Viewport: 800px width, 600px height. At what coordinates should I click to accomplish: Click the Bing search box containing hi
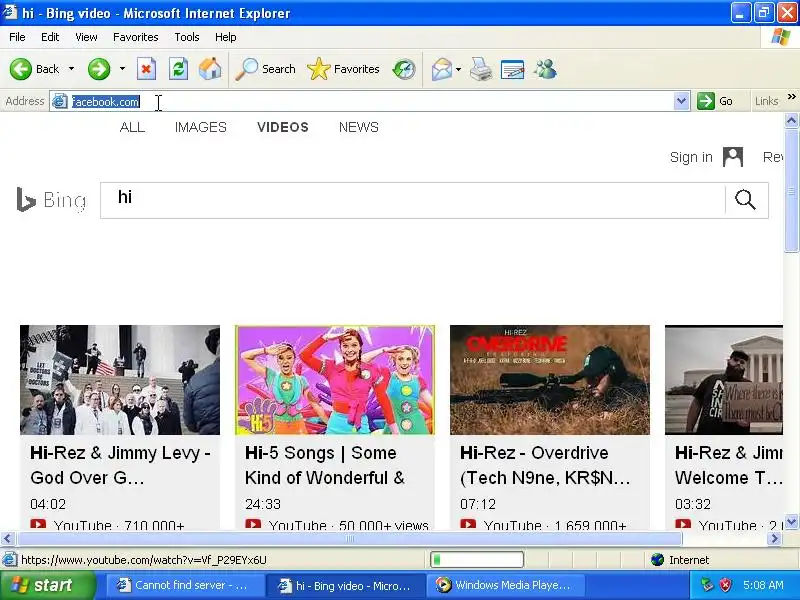tap(412, 200)
